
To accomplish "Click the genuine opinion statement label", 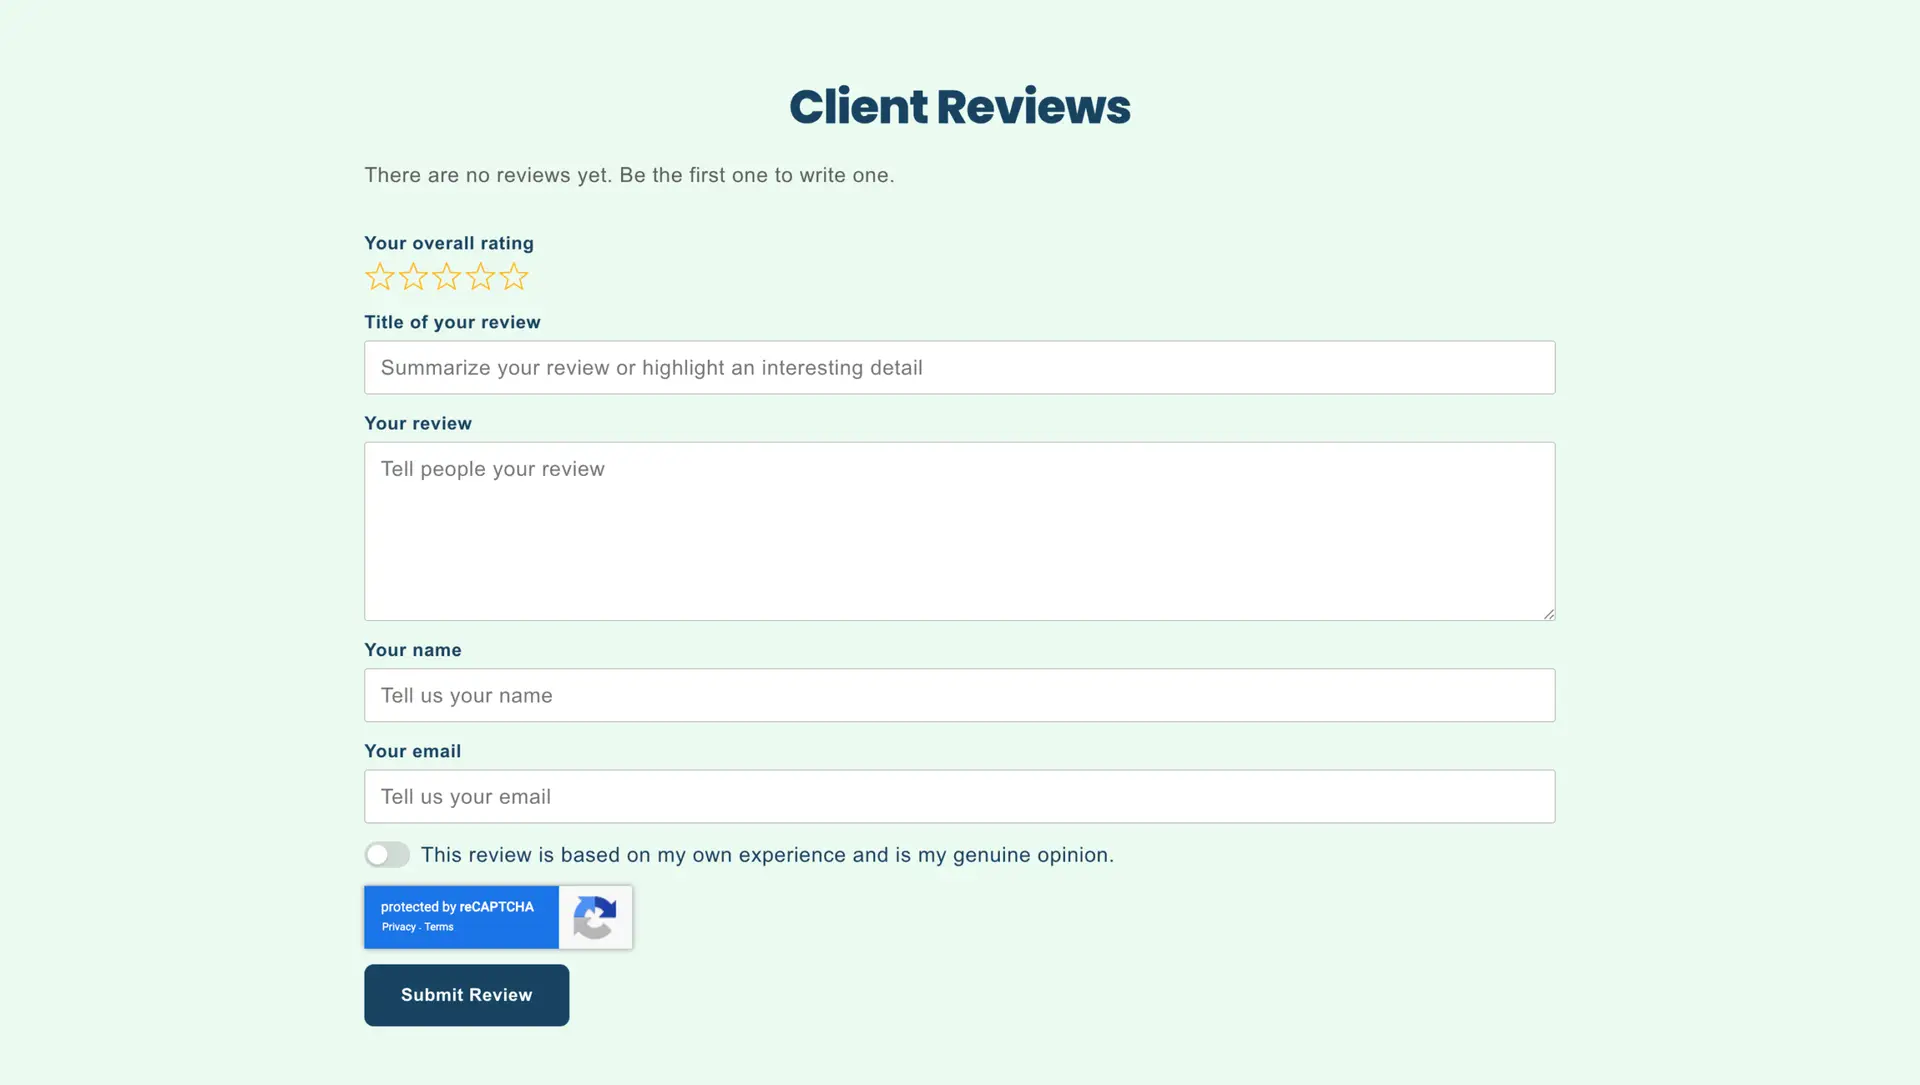I will pos(766,855).
